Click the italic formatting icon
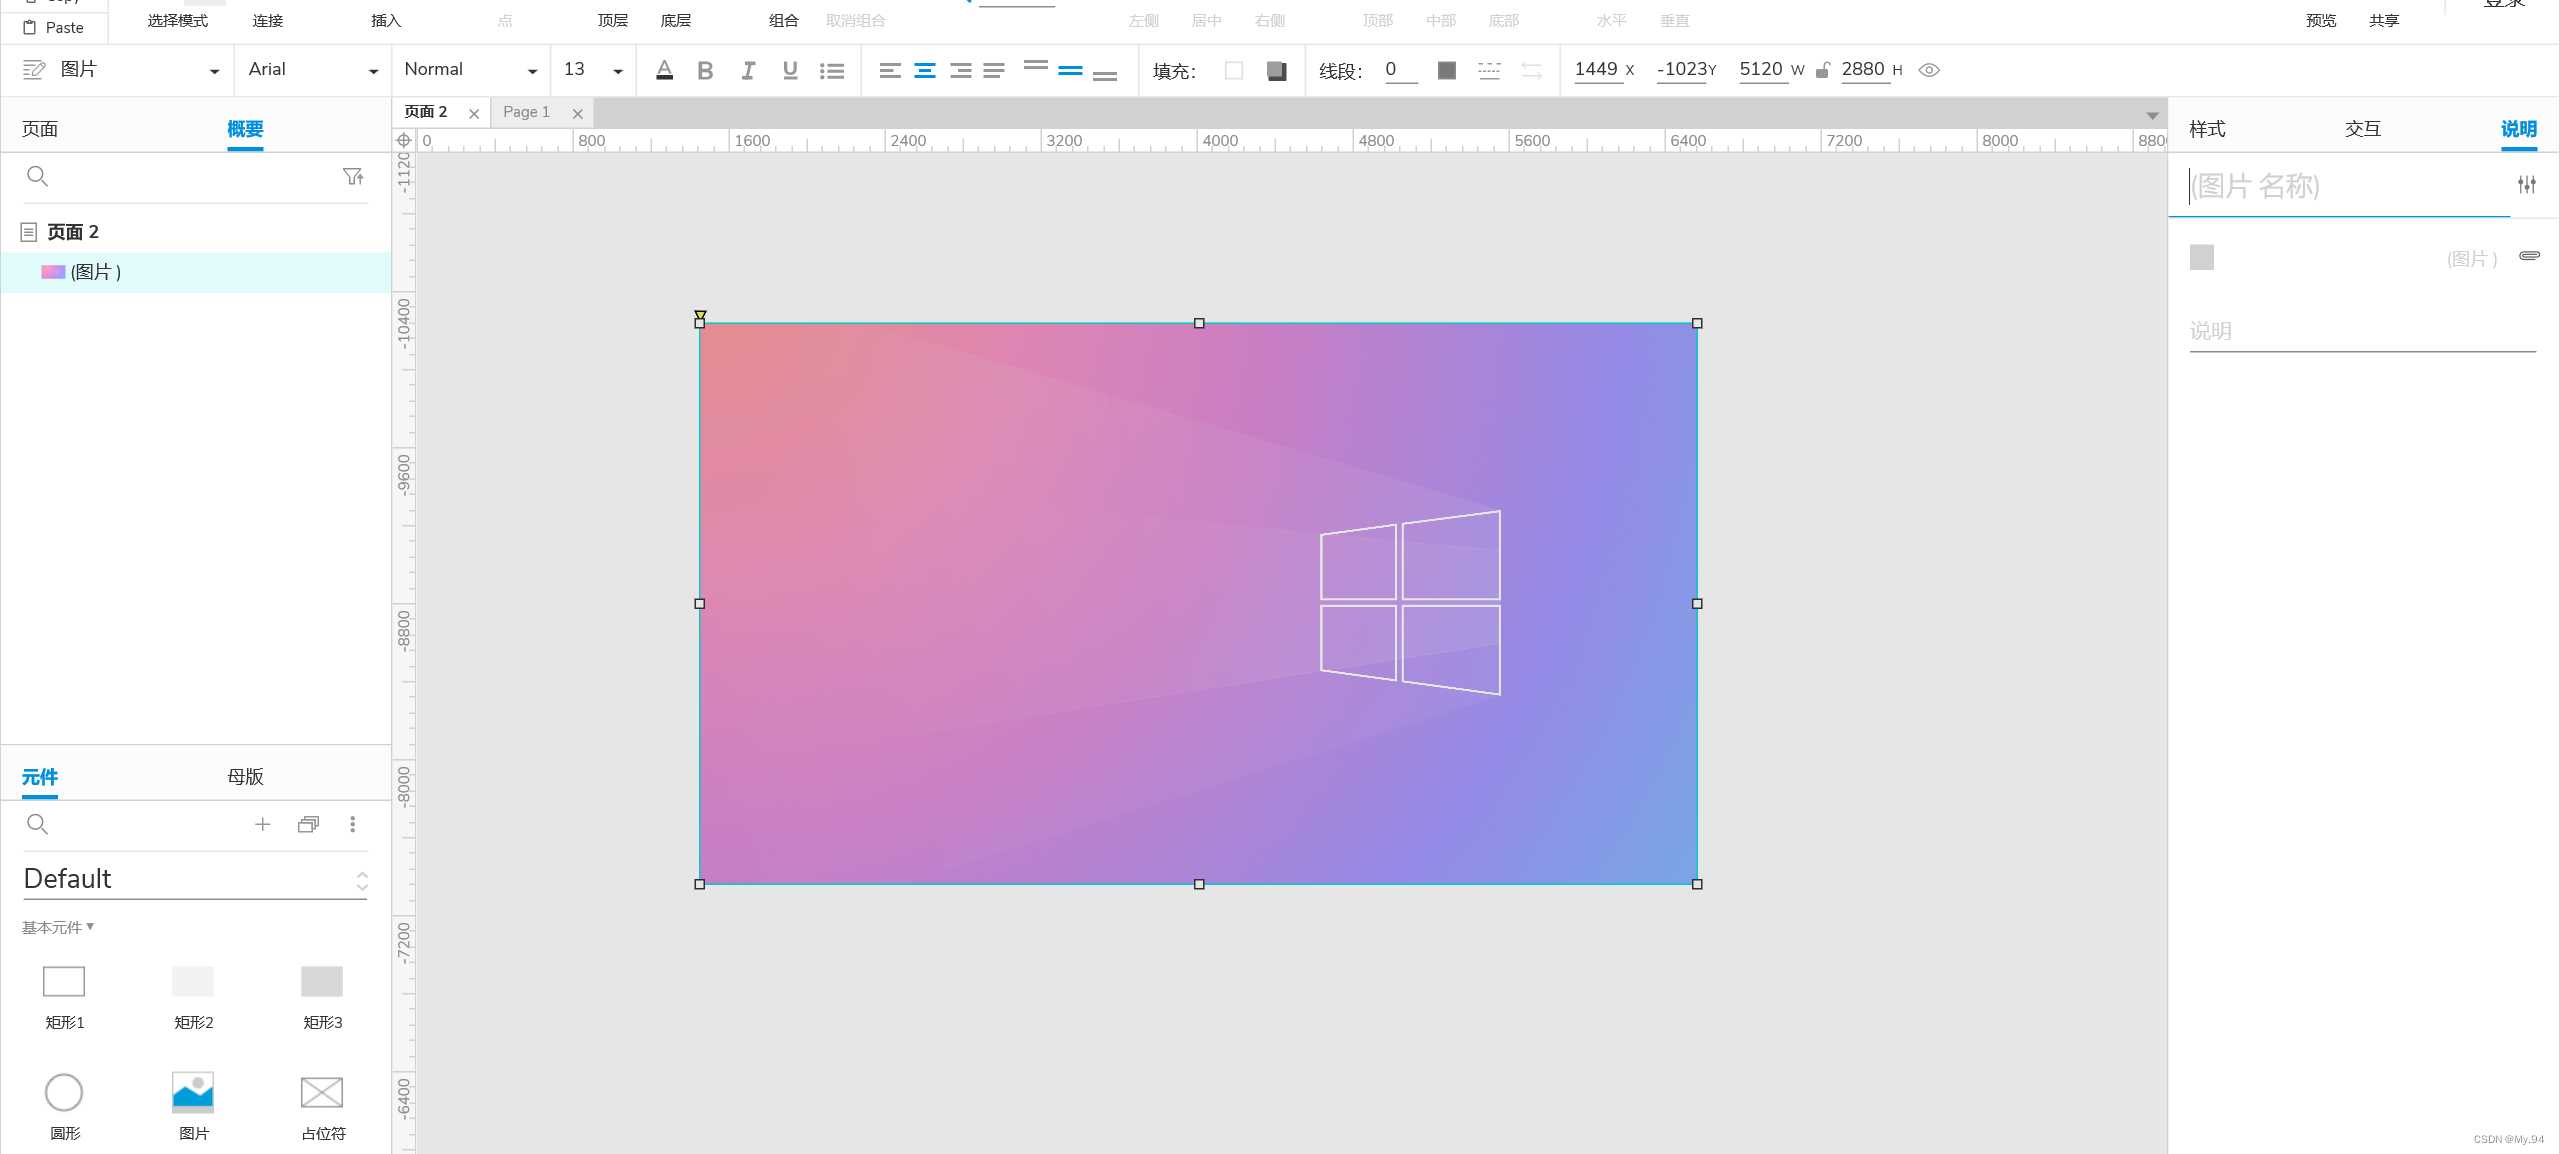Viewport: 2560px width, 1154px height. [x=748, y=70]
